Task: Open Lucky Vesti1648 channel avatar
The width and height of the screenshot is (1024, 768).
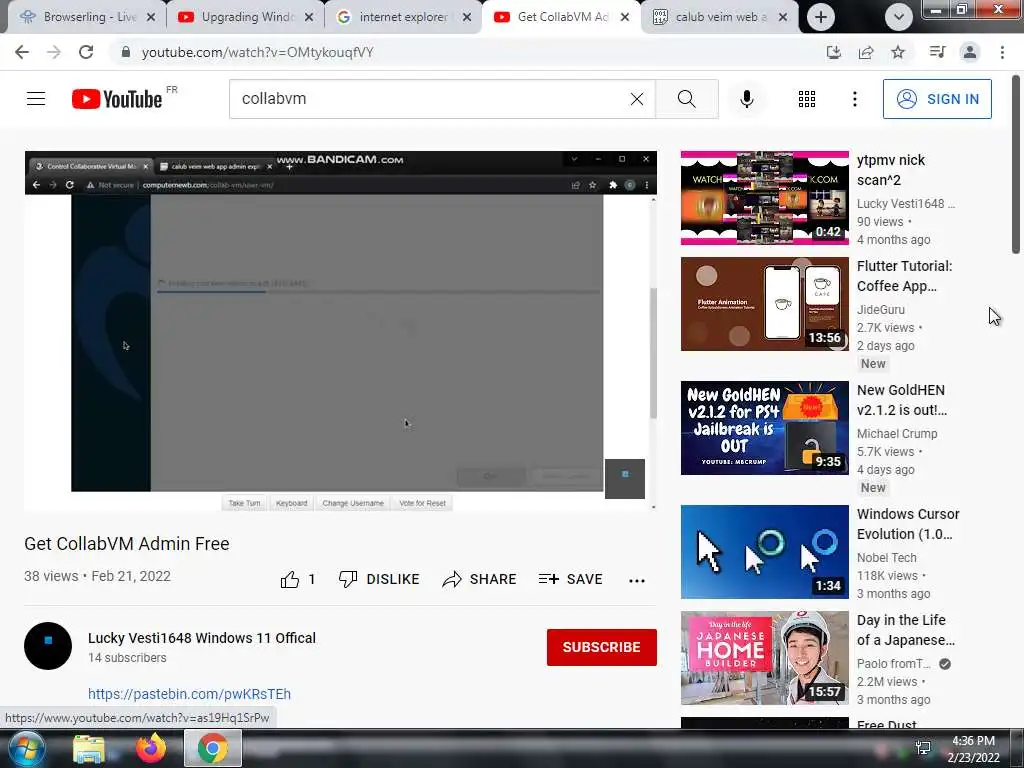Action: point(48,646)
